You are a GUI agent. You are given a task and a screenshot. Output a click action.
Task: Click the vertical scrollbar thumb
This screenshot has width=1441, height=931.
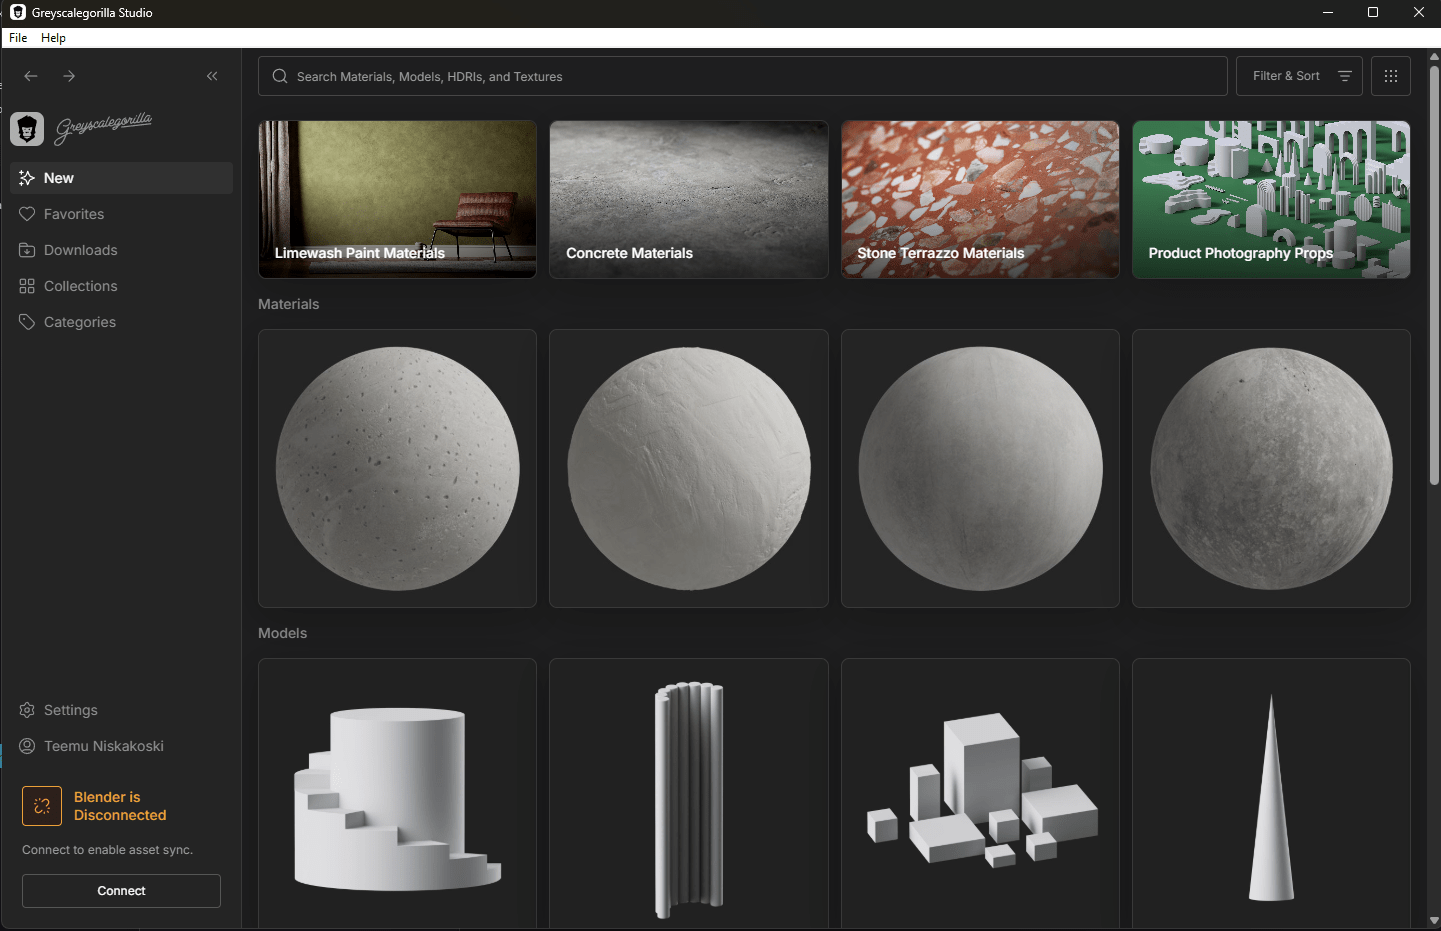1434,275
